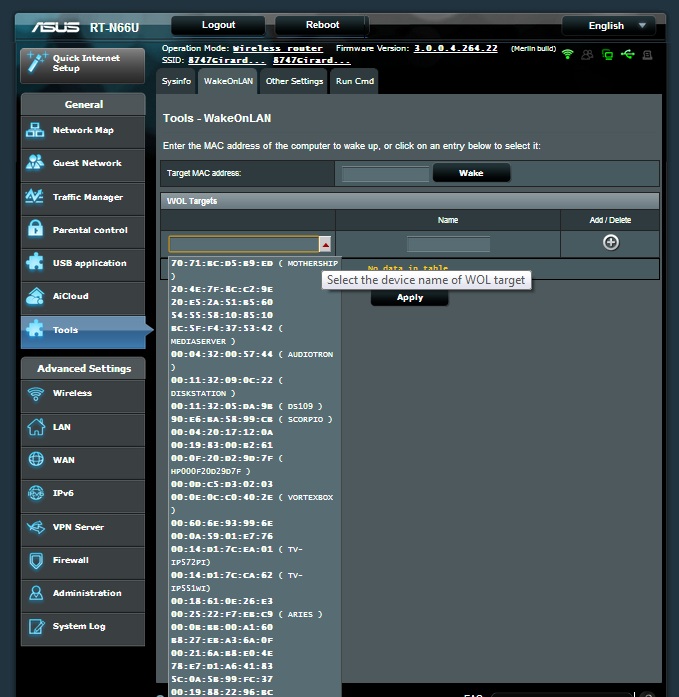679x697 pixels.
Task: Click the Apply button
Action: click(x=410, y=297)
